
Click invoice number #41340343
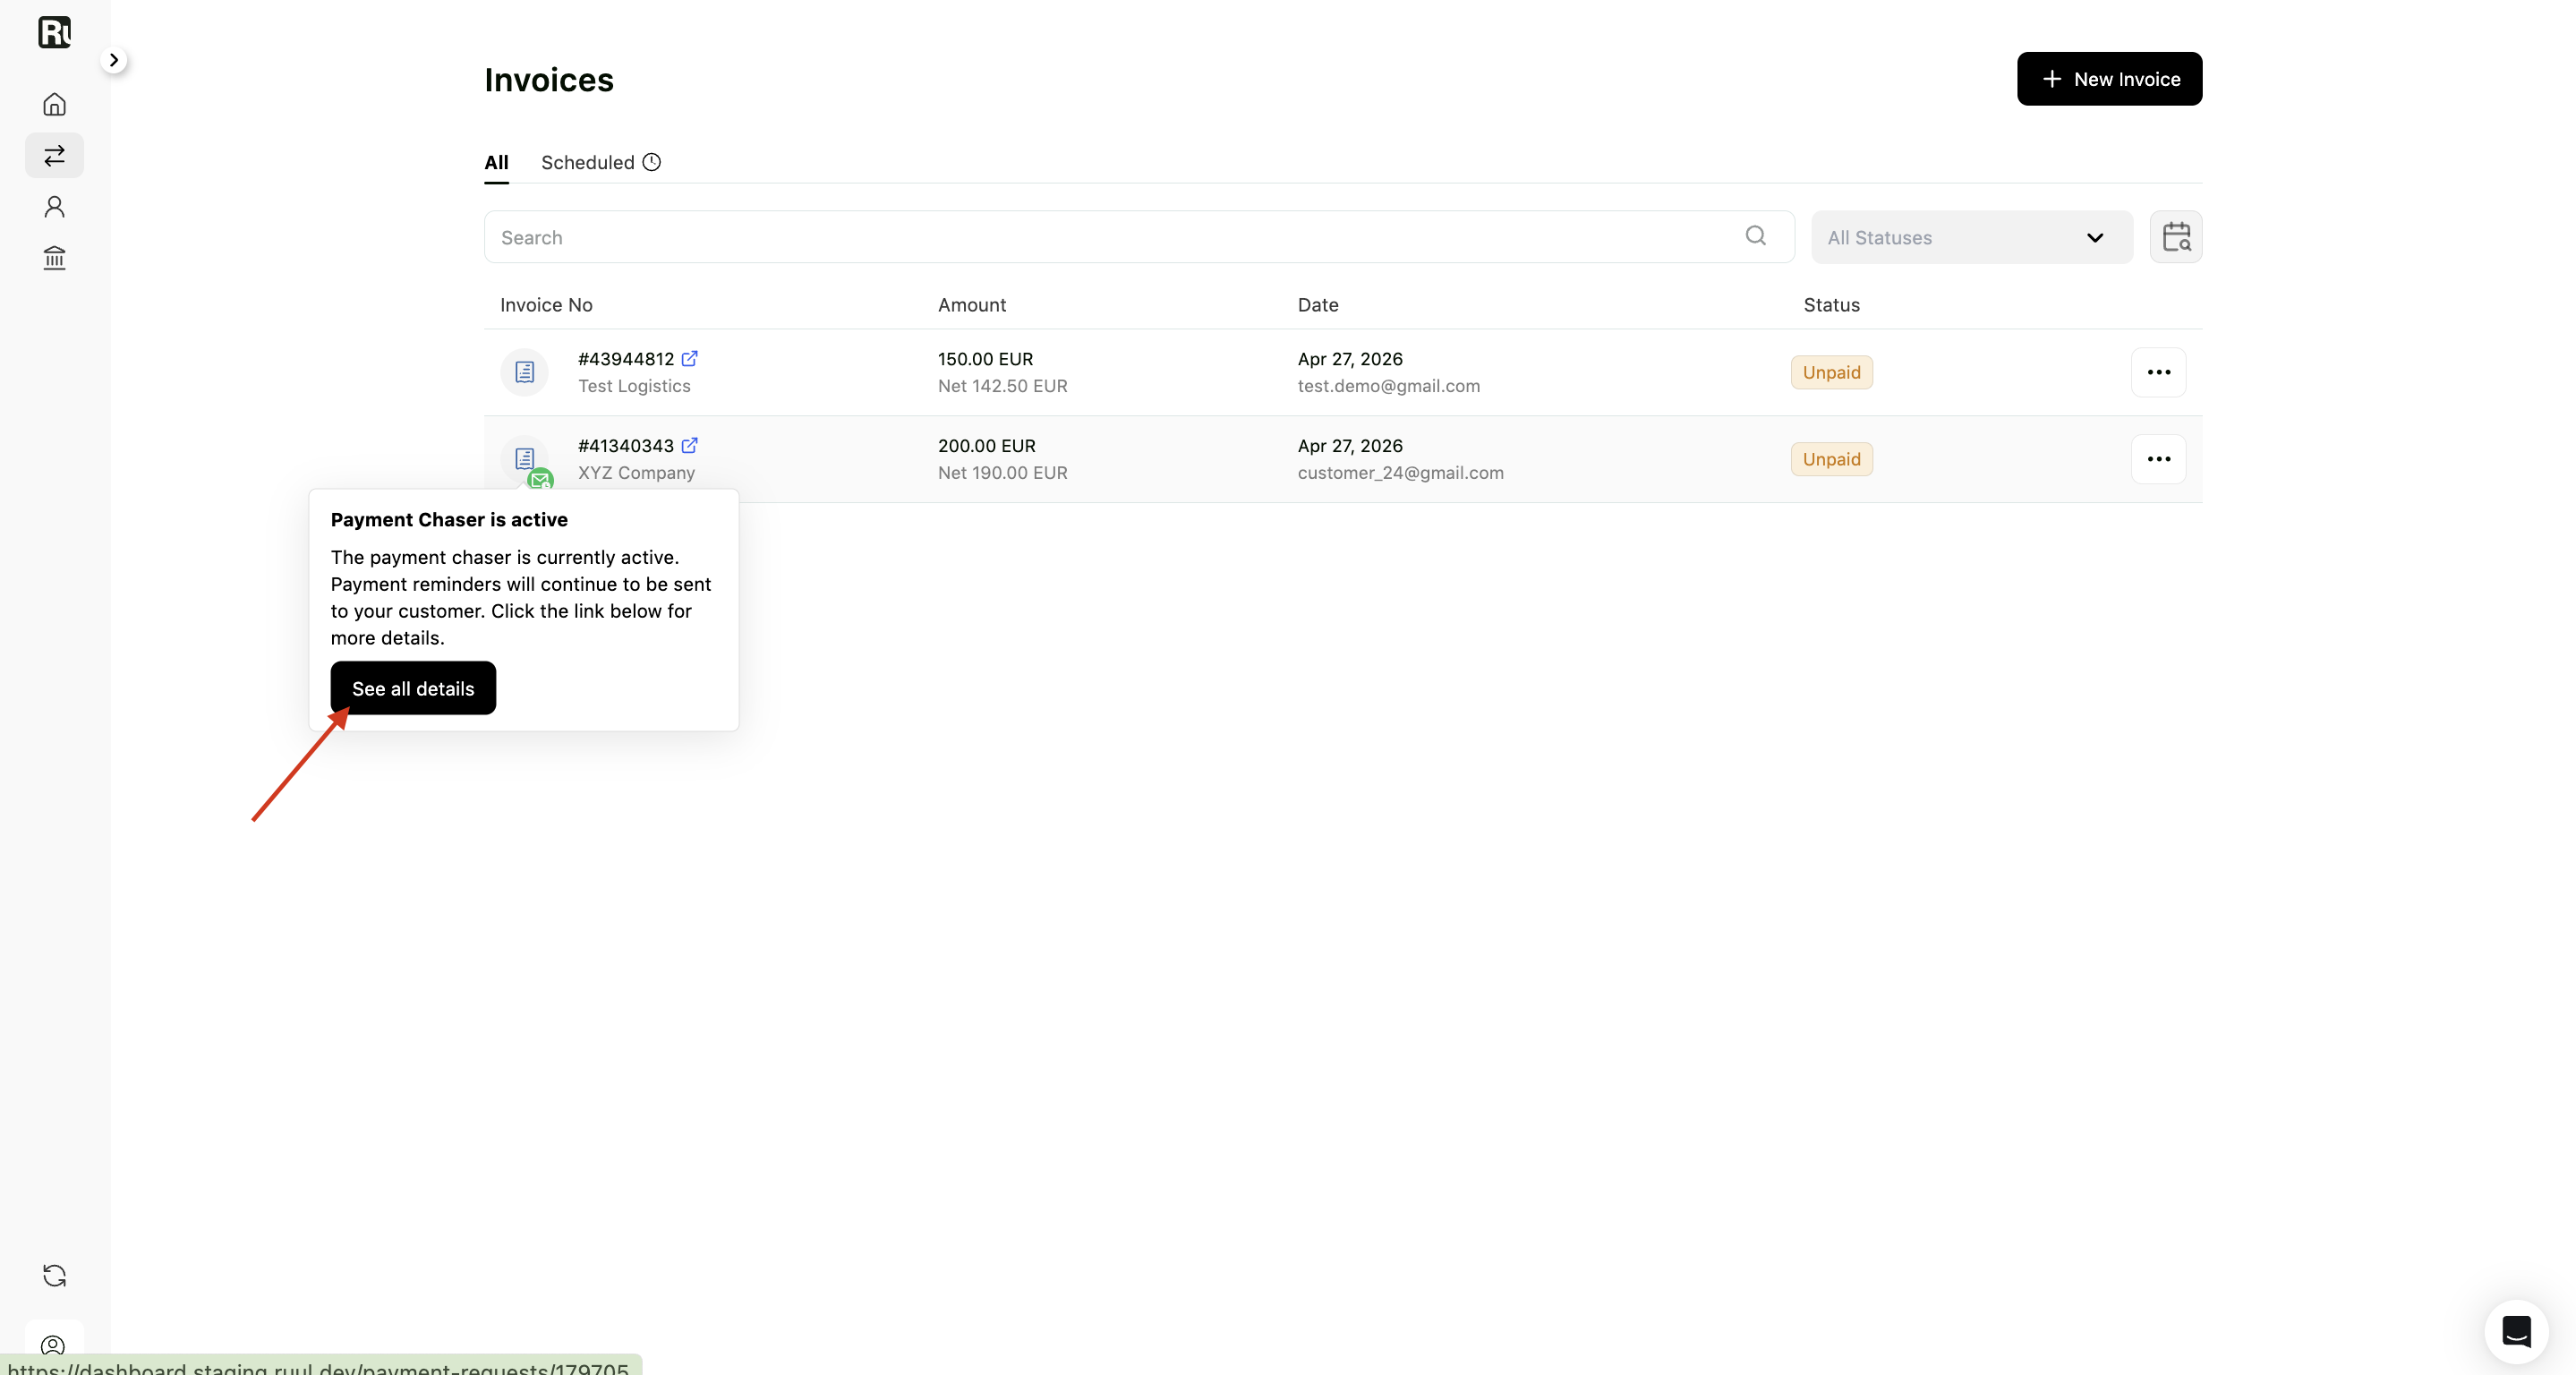(x=626, y=445)
